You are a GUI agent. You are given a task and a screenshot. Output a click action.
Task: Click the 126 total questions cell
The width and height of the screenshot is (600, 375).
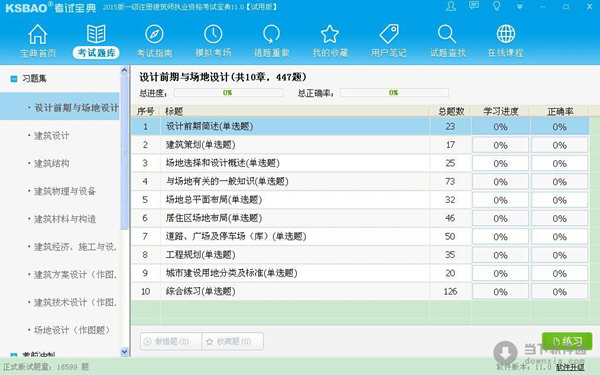pos(450,292)
